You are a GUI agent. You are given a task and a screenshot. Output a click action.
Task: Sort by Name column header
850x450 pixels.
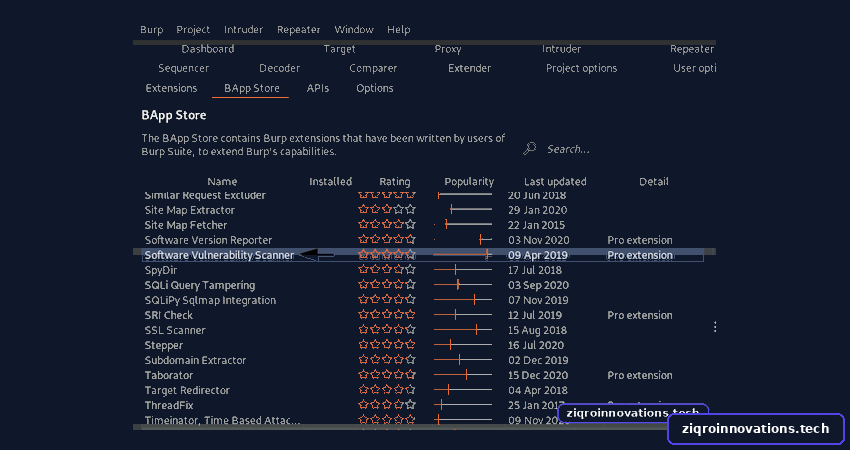[x=222, y=182]
